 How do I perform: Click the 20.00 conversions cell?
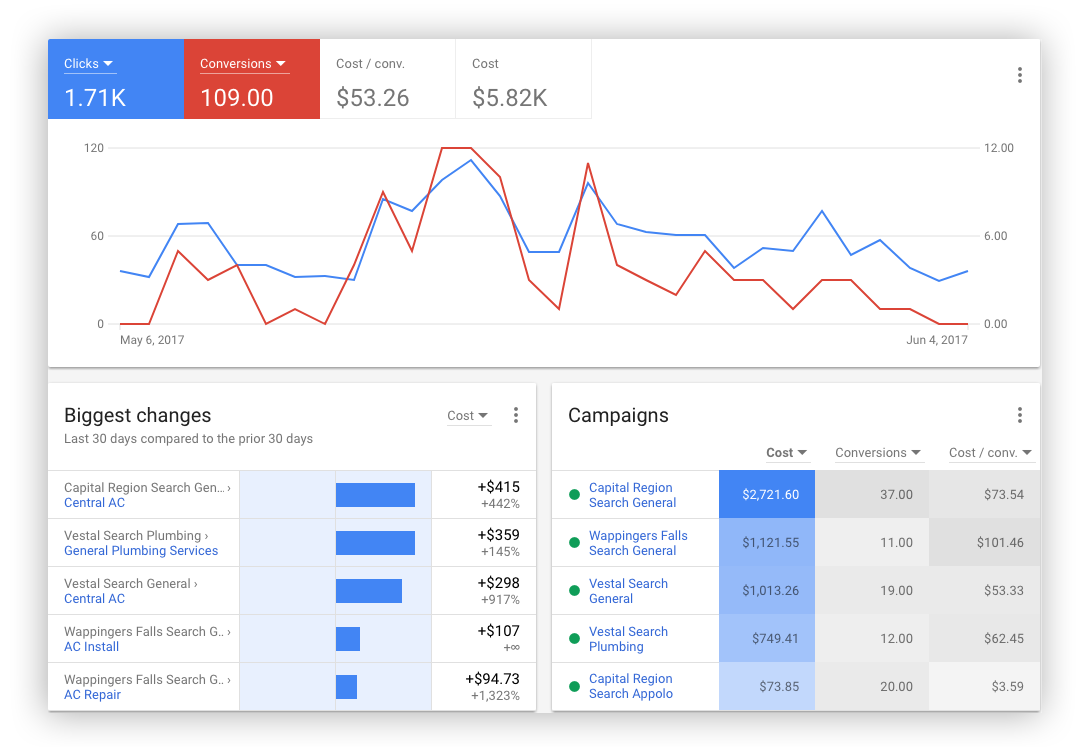(x=872, y=687)
